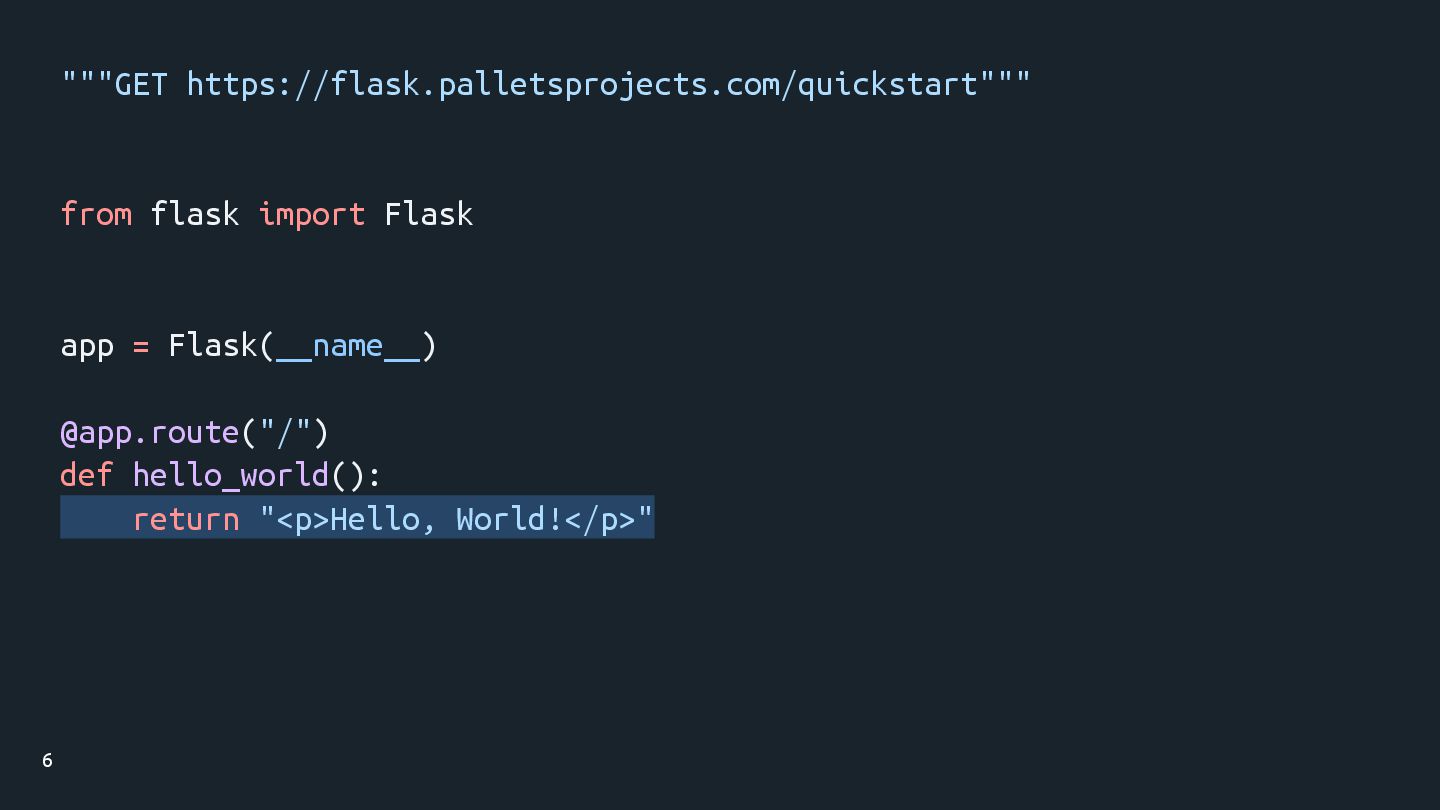Click the colon after hello_world()
This screenshot has width=1440, height=810.
point(374,476)
